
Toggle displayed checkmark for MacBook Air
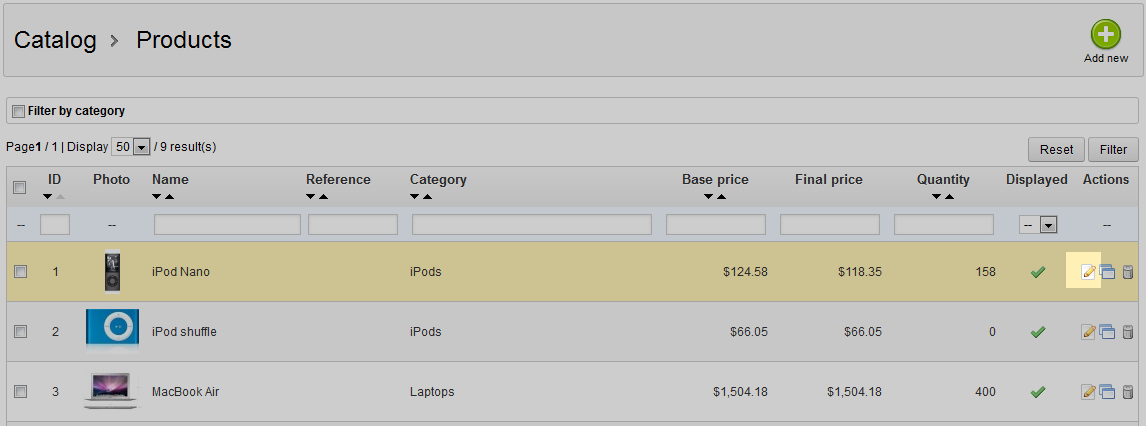click(1037, 392)
